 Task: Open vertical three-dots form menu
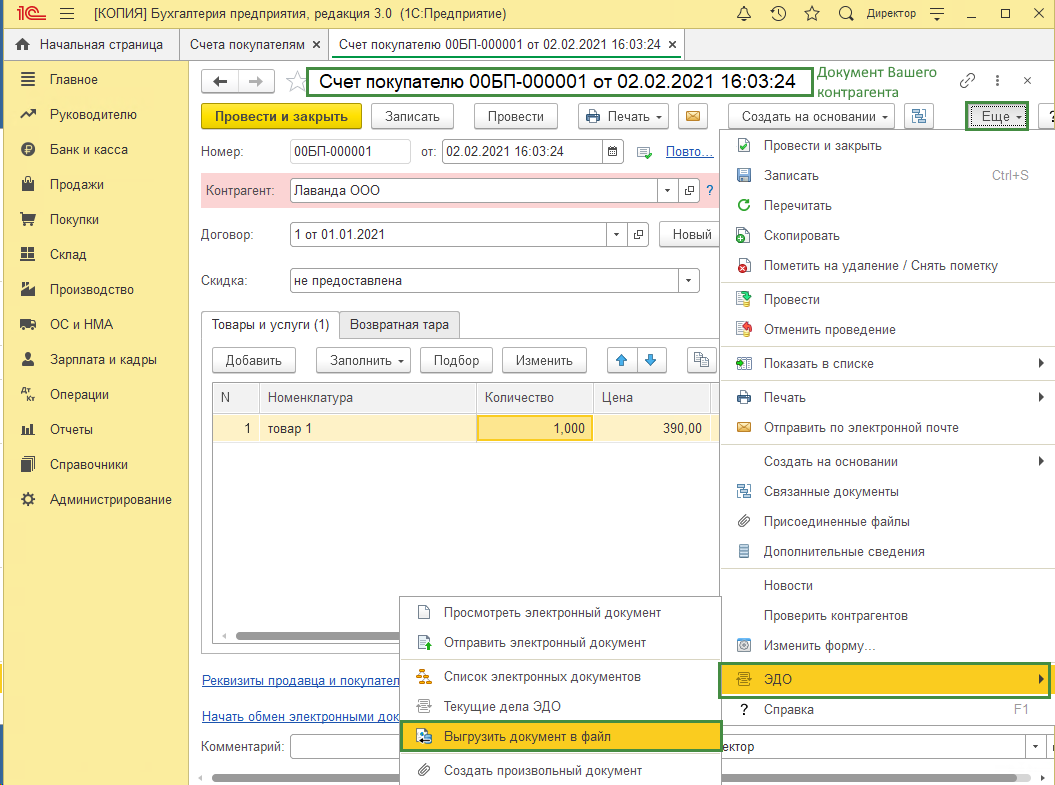[997, 81]
